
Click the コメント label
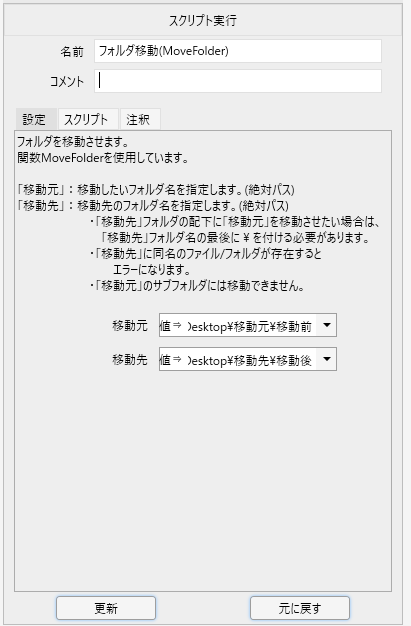point(67,81)
